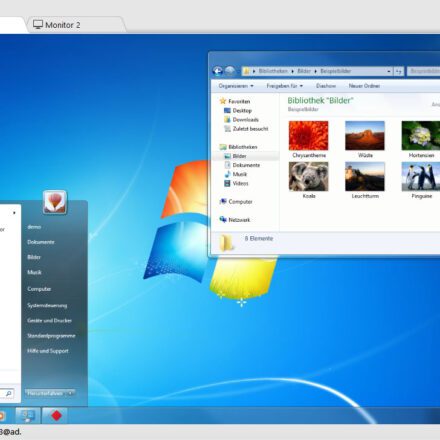
Task: Open the Organisieren dropdown menu
Action: [236, 86]
